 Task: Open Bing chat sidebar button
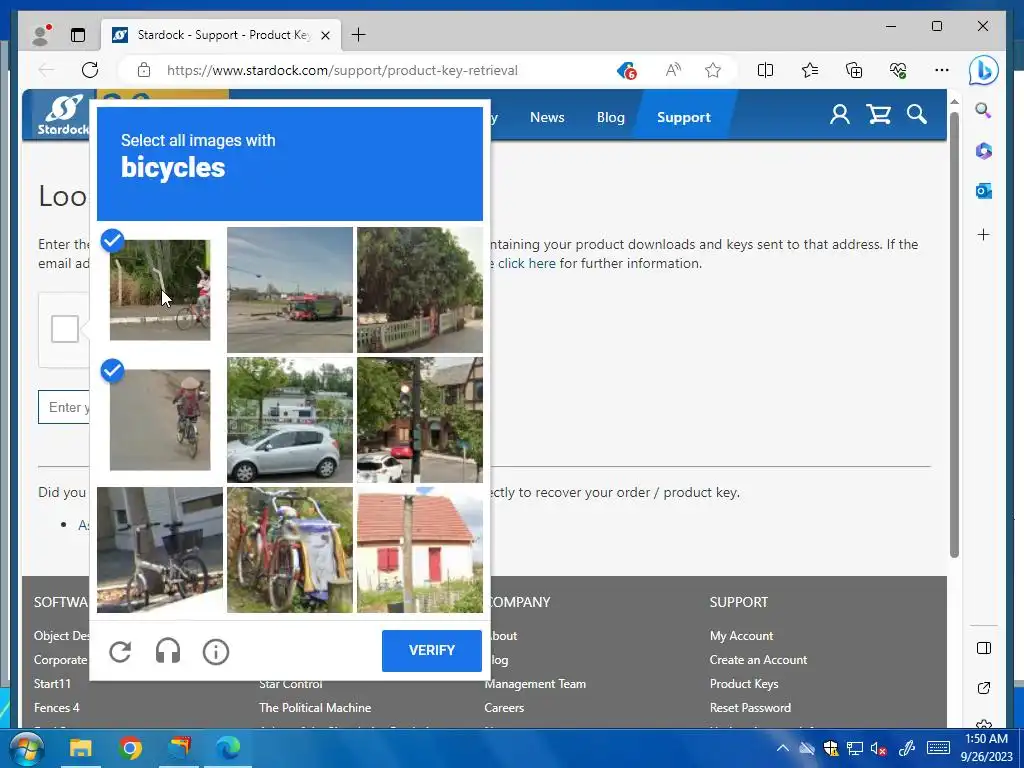tap(984, 70)
